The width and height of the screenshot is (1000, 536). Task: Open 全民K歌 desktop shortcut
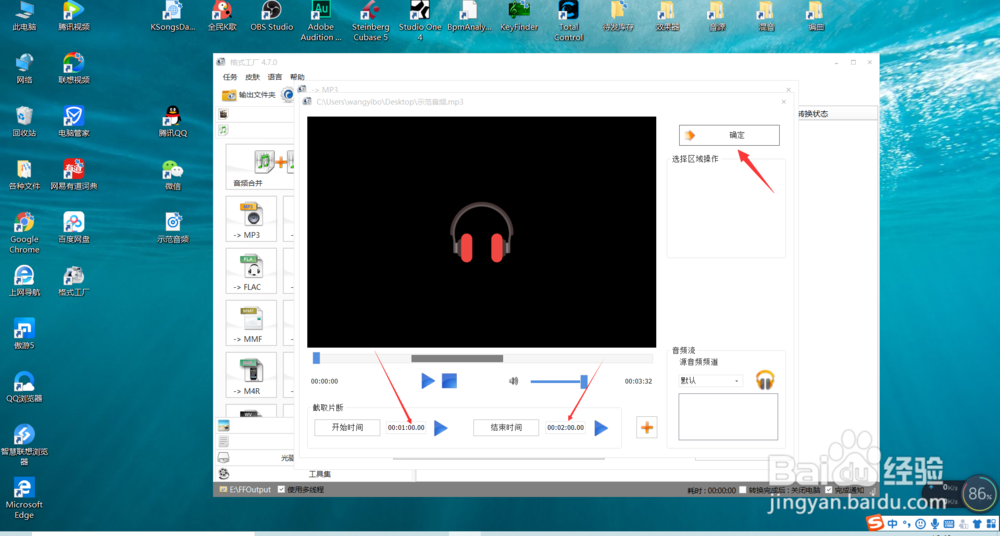[x=223, y=17]
